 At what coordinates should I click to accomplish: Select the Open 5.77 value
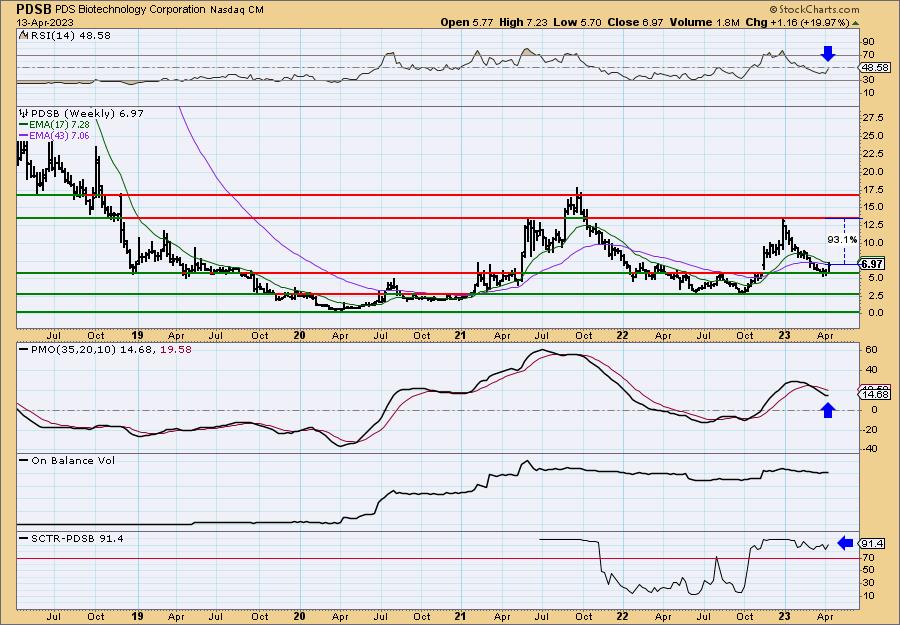click(468, 22)
